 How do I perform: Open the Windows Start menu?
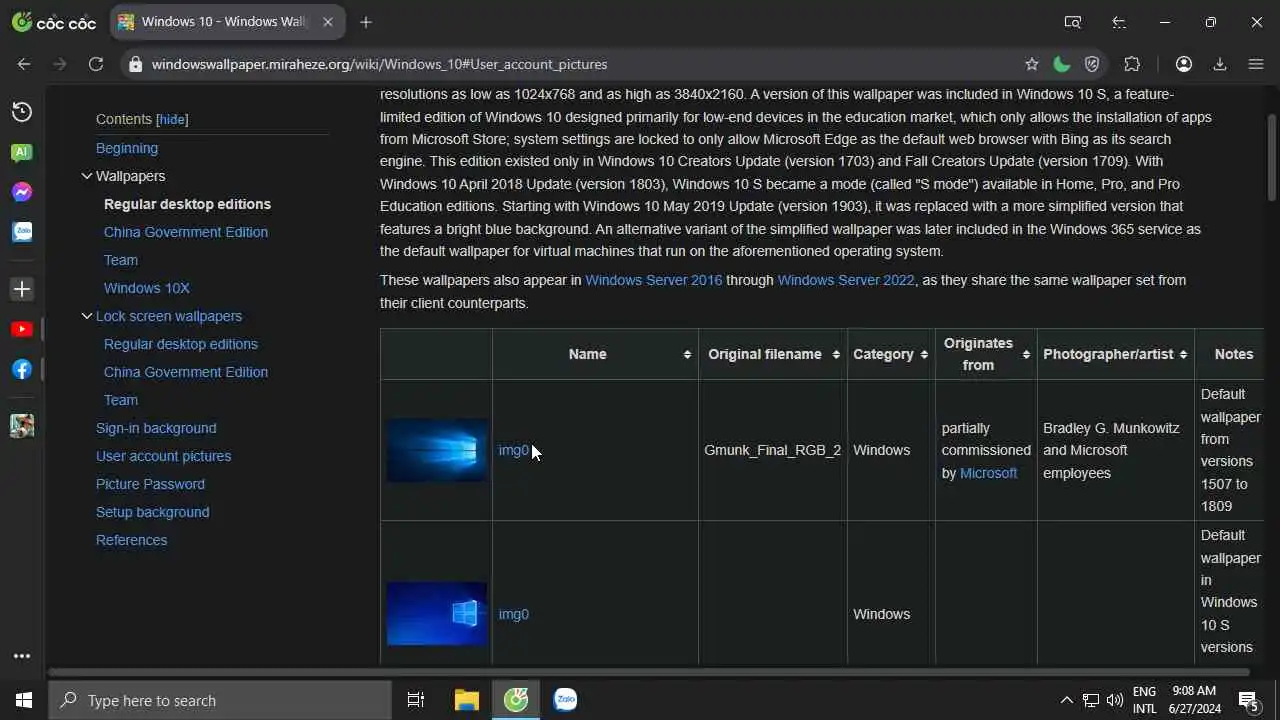point(24,700)
